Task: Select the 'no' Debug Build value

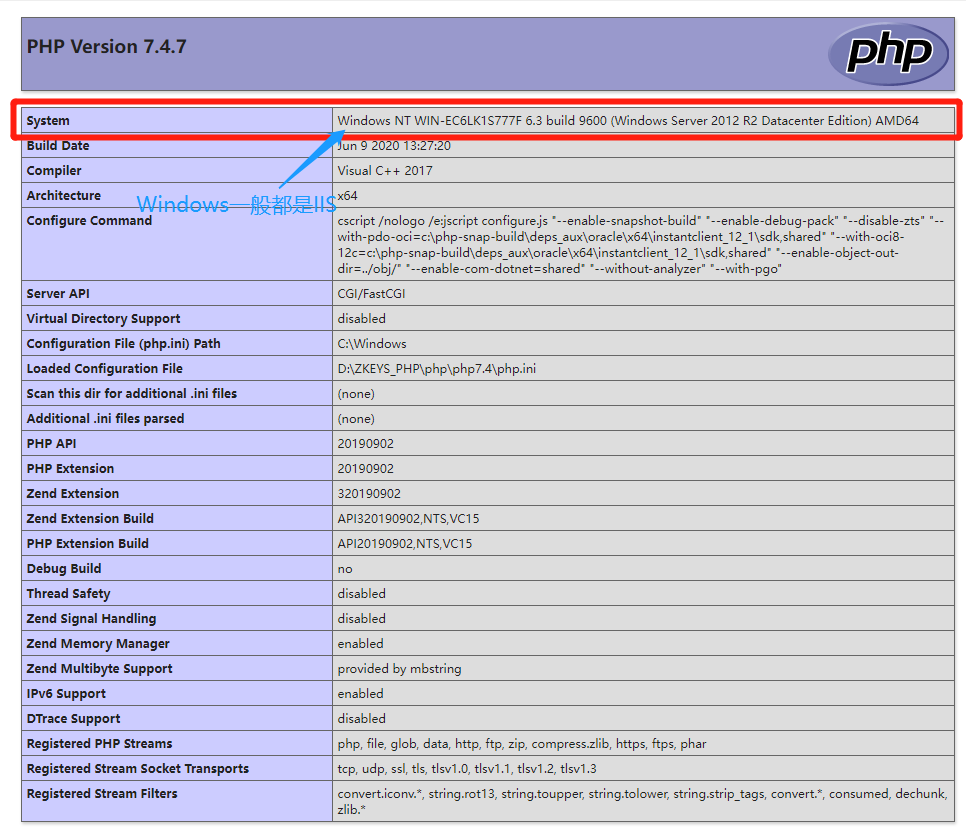Action: click(x=345, y=569)
